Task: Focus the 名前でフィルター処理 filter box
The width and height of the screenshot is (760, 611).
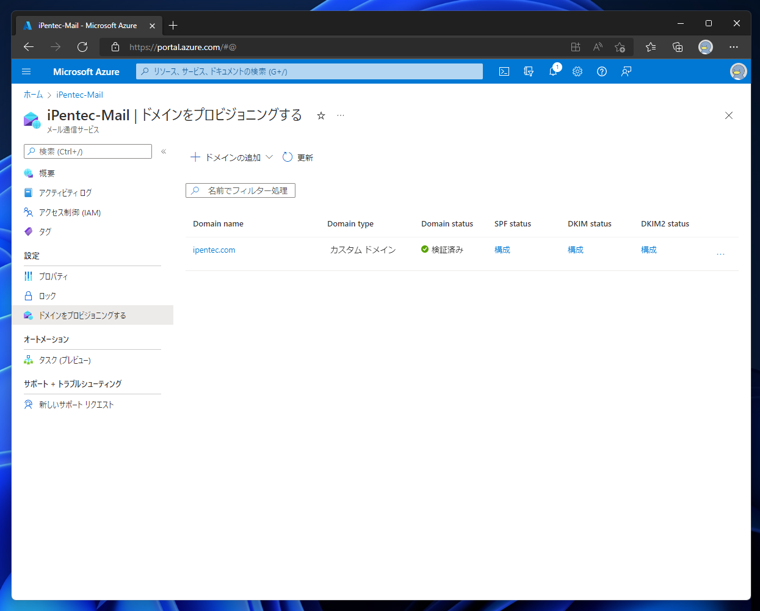Action: click(240, 190)
